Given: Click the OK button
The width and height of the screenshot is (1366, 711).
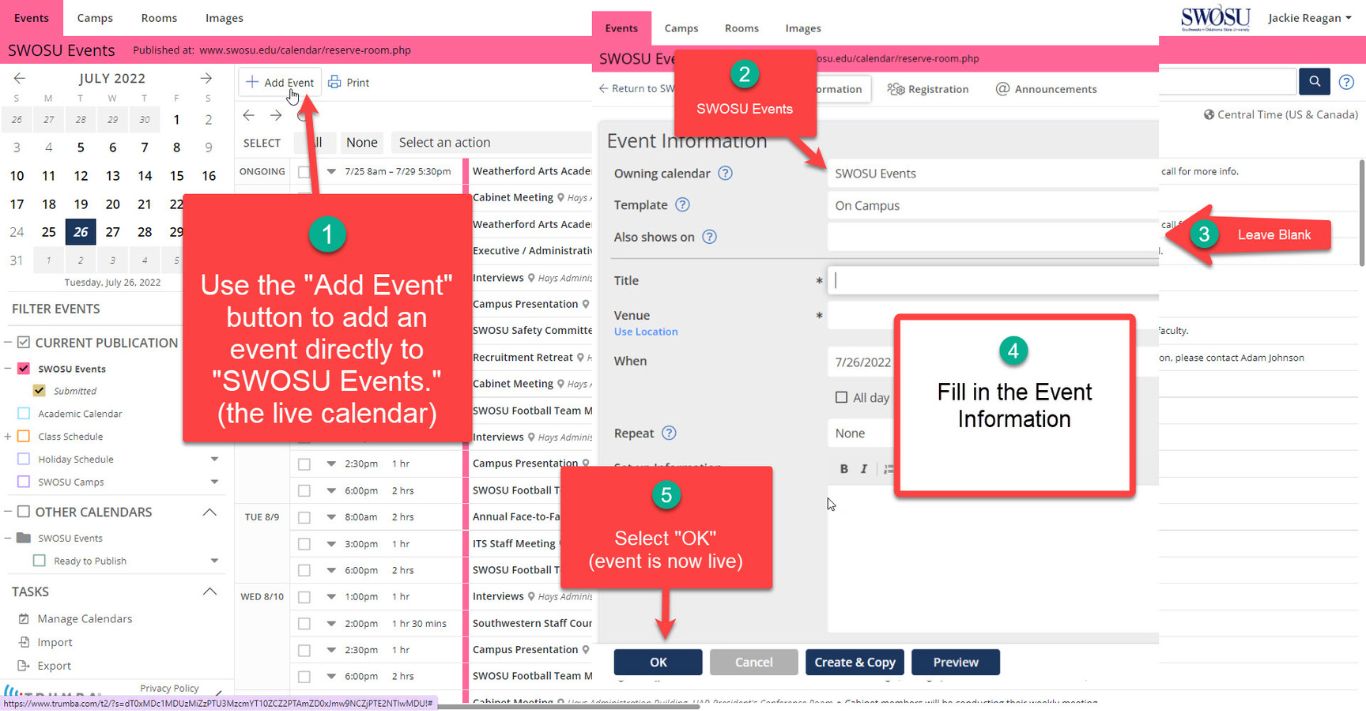Looking at the screenshot, I should click(x=658, y=662).
